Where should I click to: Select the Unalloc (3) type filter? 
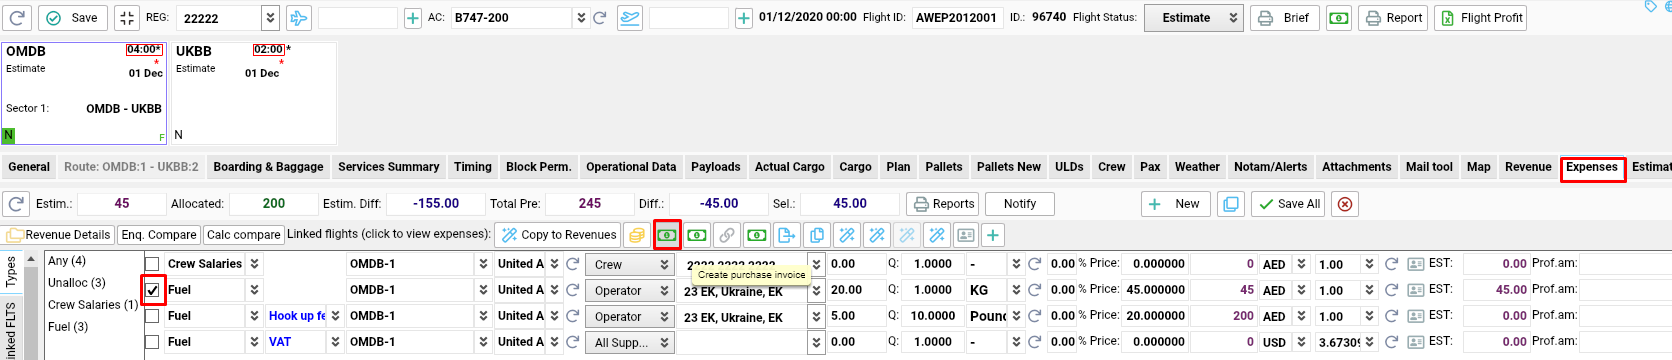(77, 283)
